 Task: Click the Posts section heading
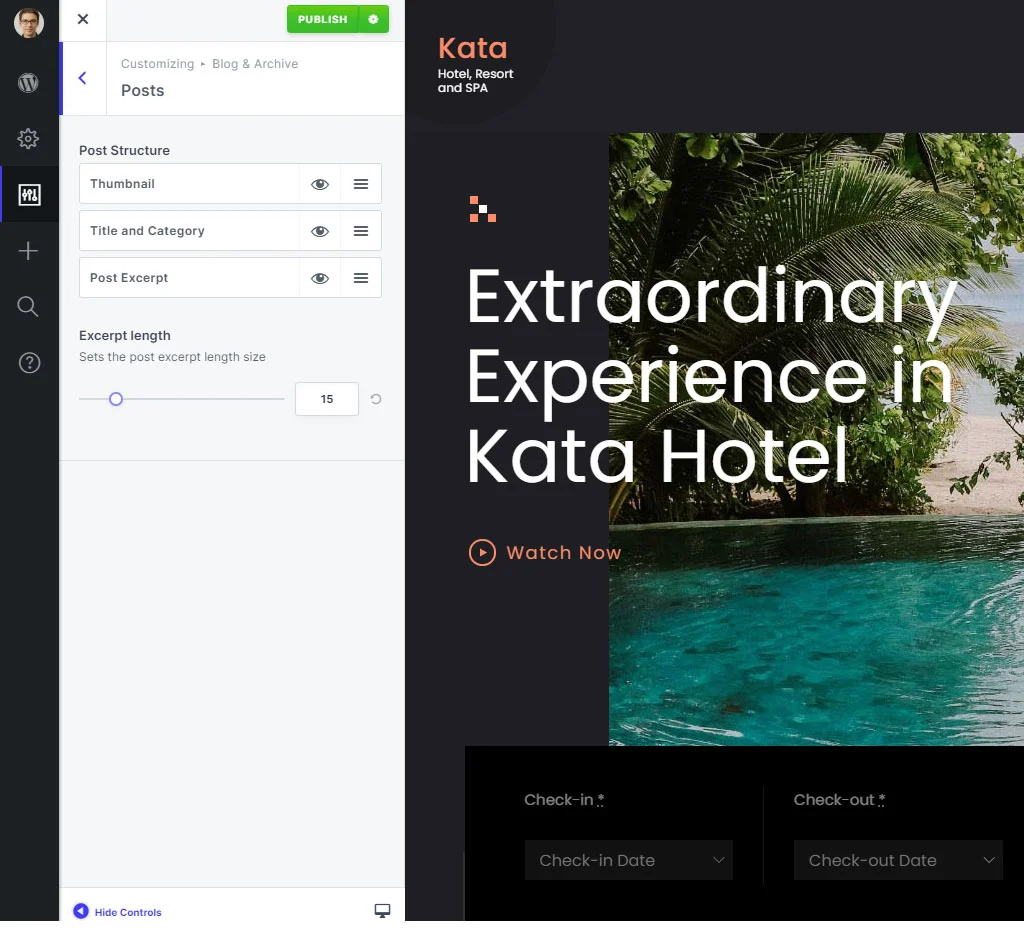click(x=142, y=91)
